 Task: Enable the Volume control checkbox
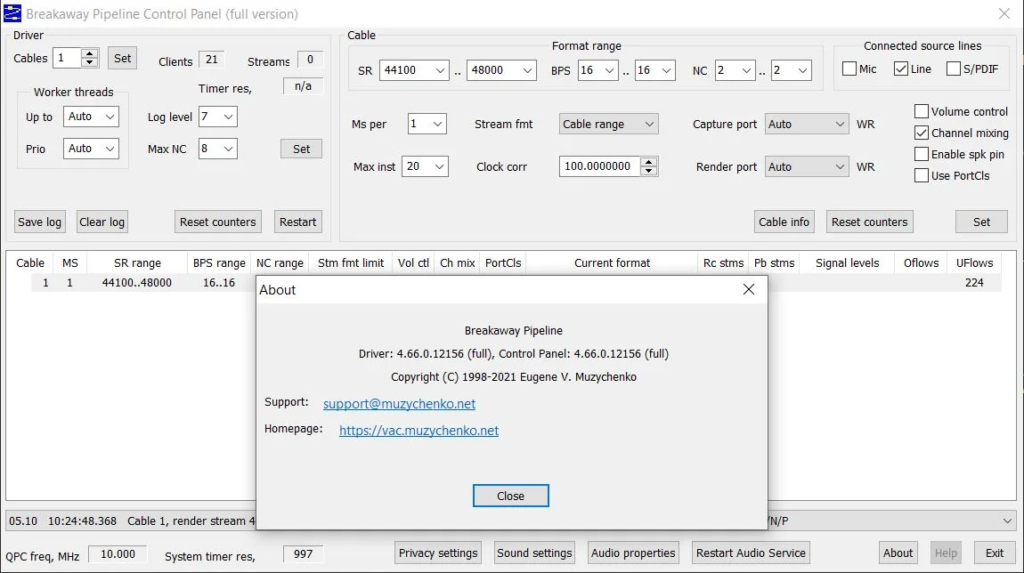tap(921, 112)
